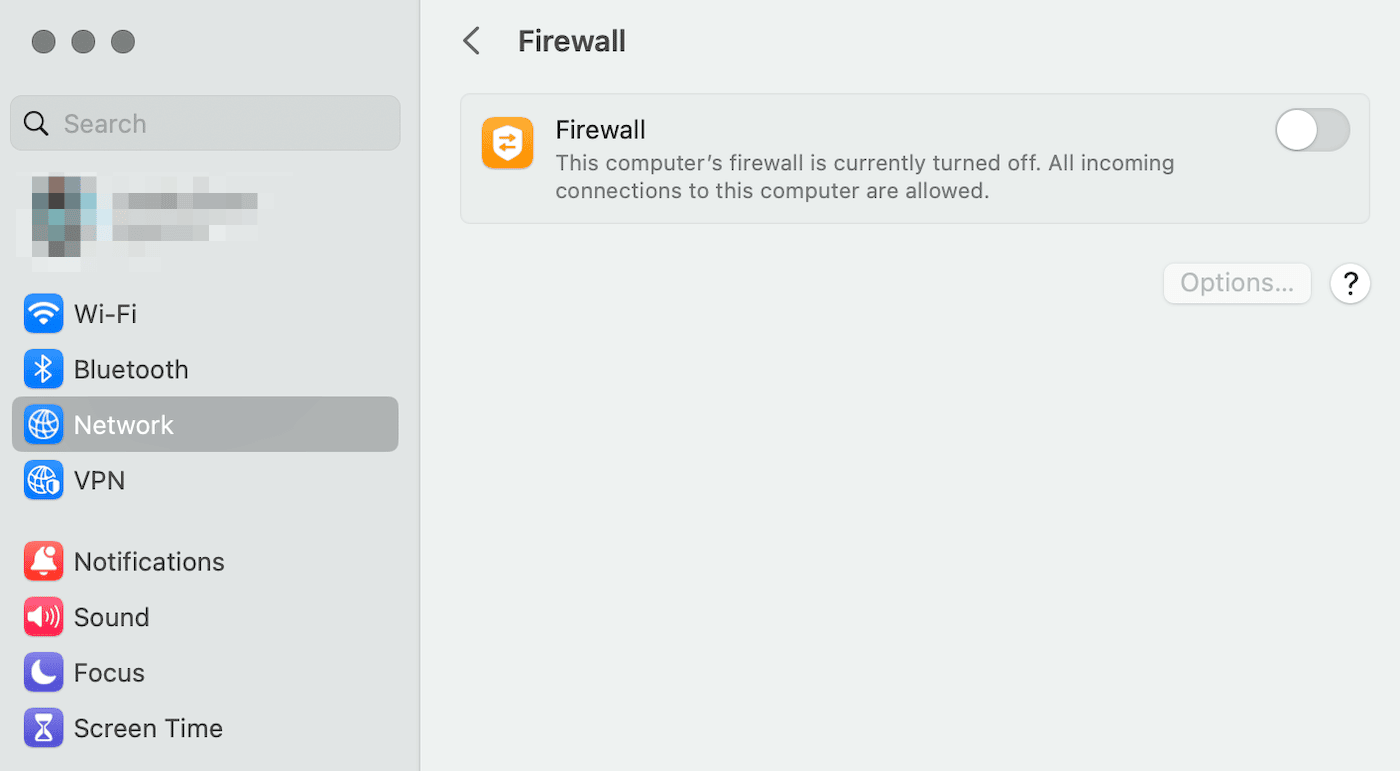This screenshot has width=1400, height=771.
Task: Select the Wi-Fi sidebar entry
Action: pos(105,313)
